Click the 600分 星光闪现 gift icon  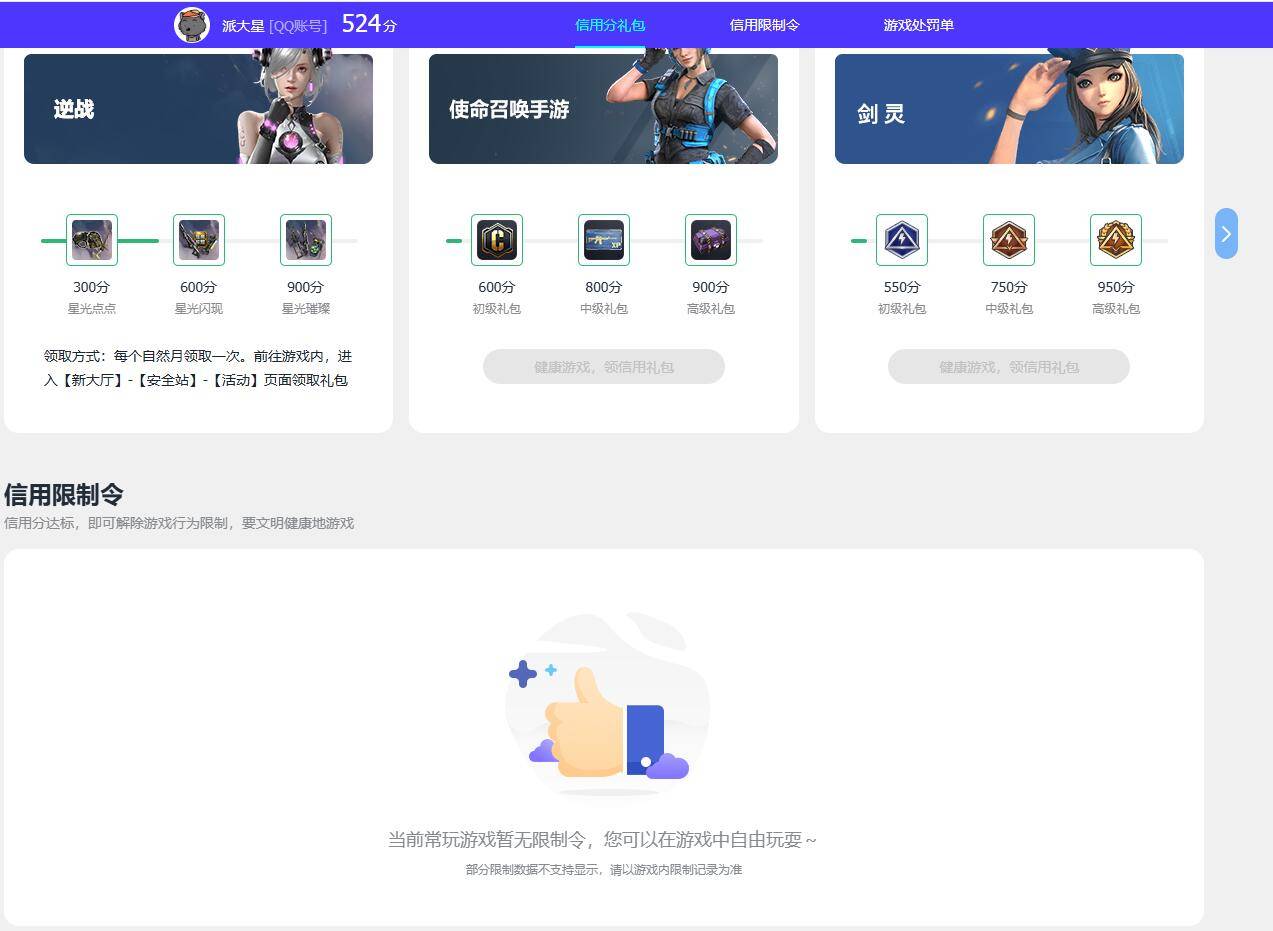[x=198, y=239]
